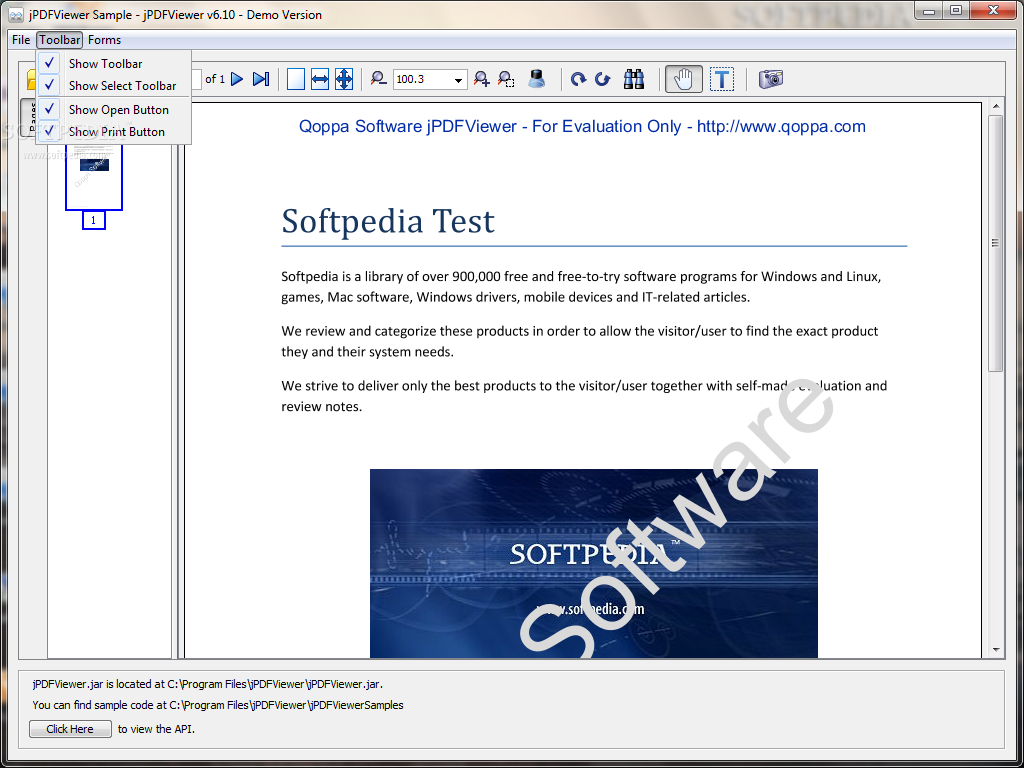Click the page number input field

[x=196, y=79]
